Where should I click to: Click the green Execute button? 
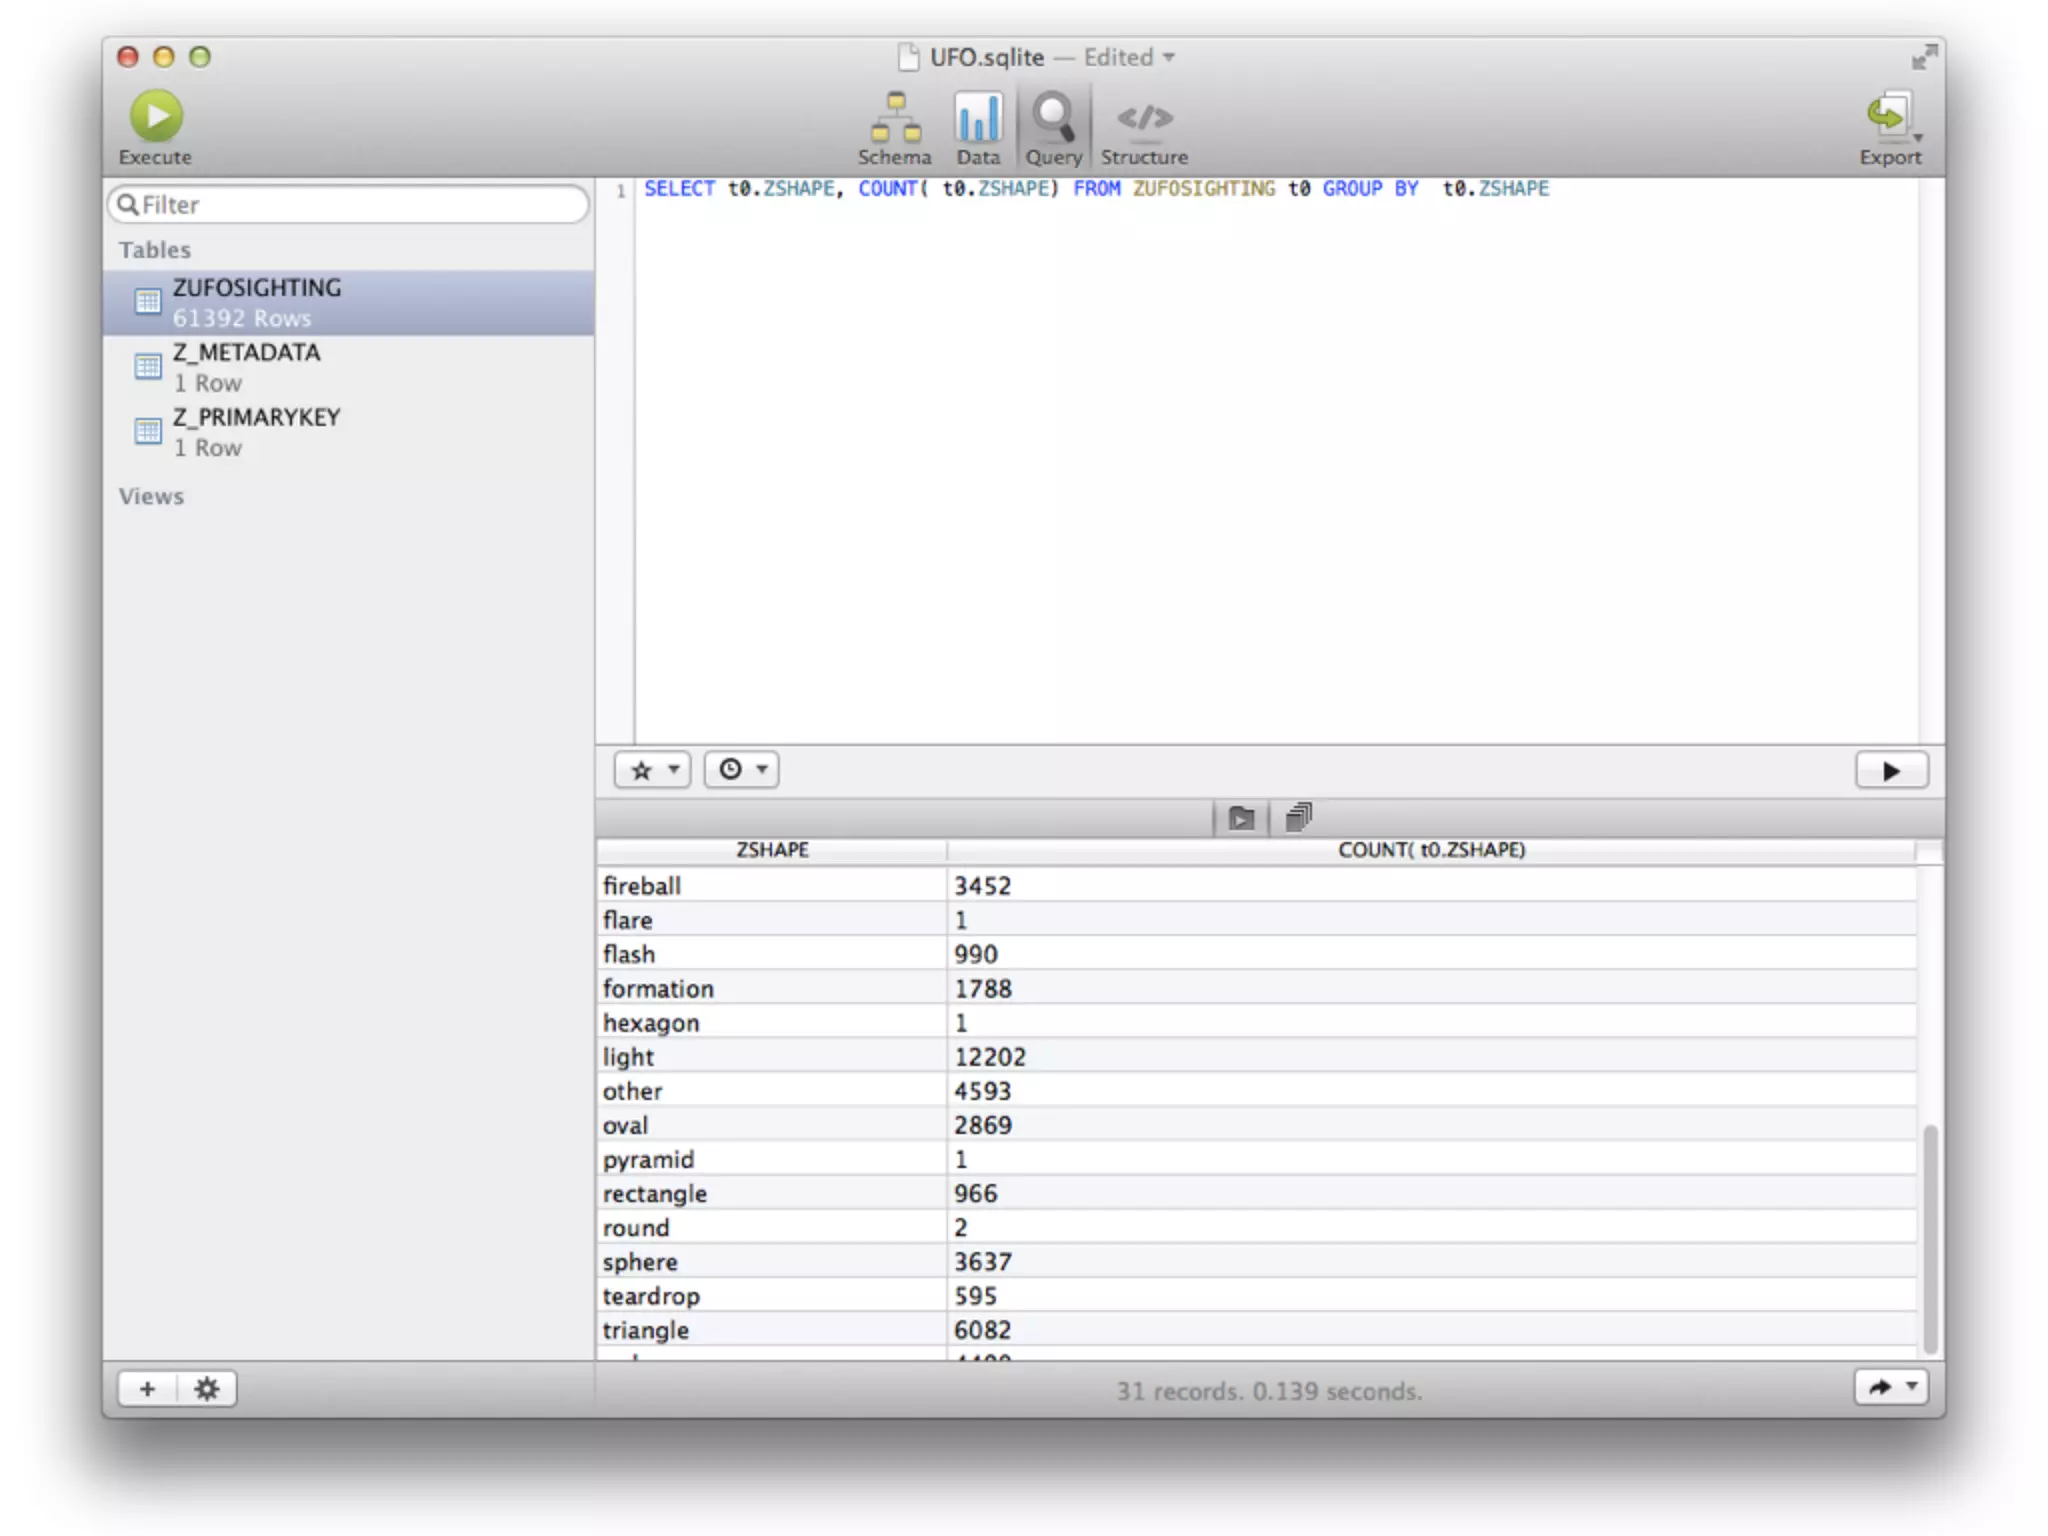[156, 117]
